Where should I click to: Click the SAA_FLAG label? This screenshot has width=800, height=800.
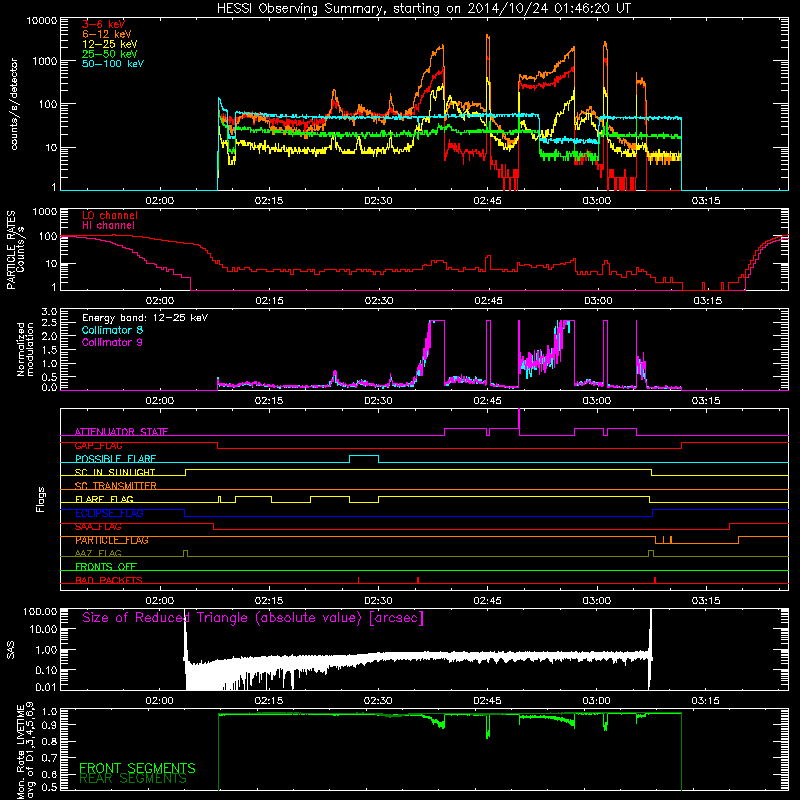98,527
